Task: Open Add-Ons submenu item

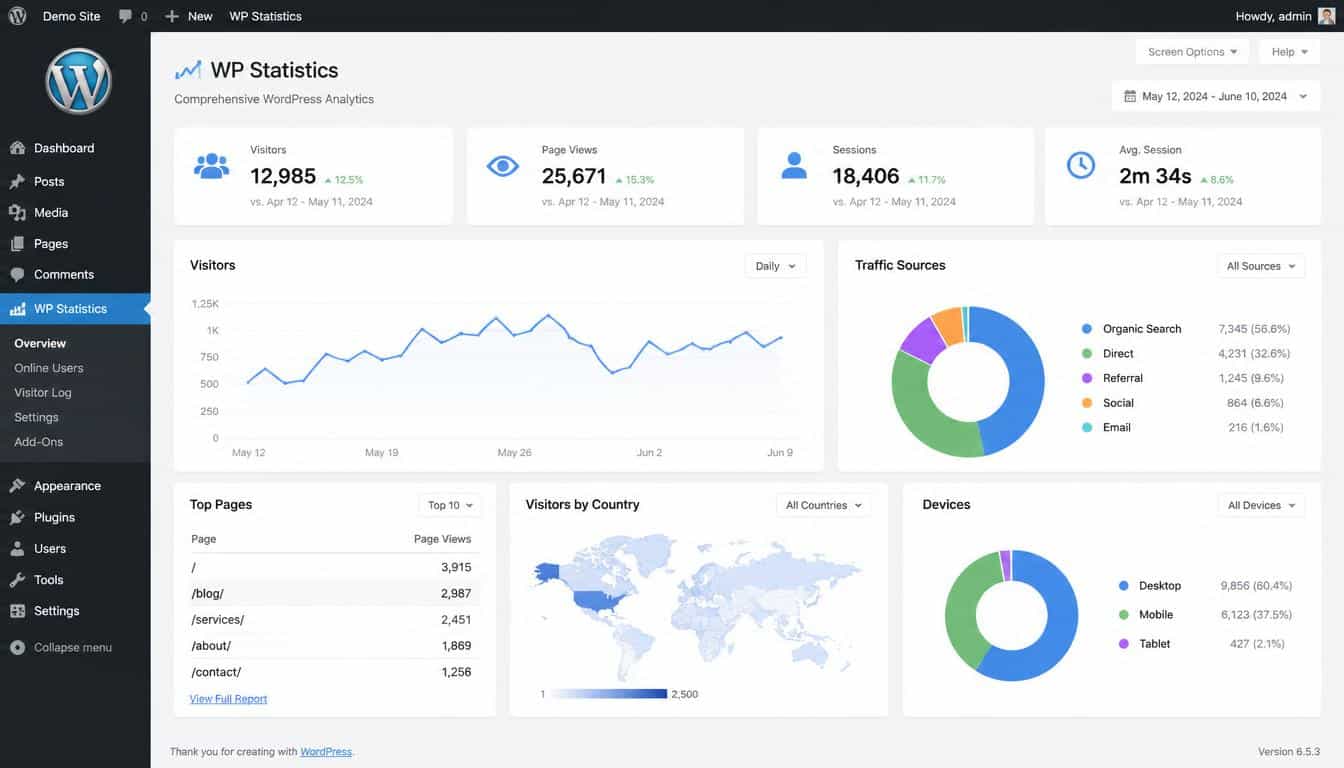Action: 38,442
